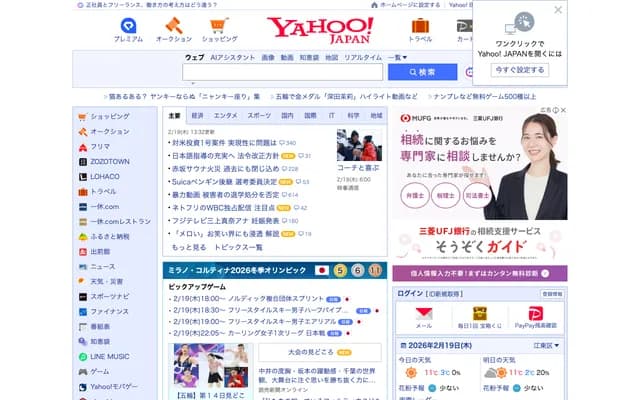Expand the 一覧 dropdown above search box
This screenshot has width=640, height=400.
click(397, 58)
